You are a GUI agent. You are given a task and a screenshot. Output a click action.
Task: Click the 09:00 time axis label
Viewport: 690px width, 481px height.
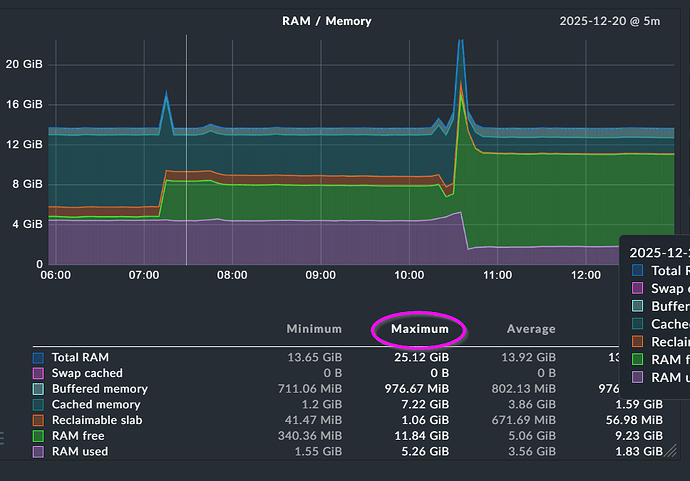(320, 274)
